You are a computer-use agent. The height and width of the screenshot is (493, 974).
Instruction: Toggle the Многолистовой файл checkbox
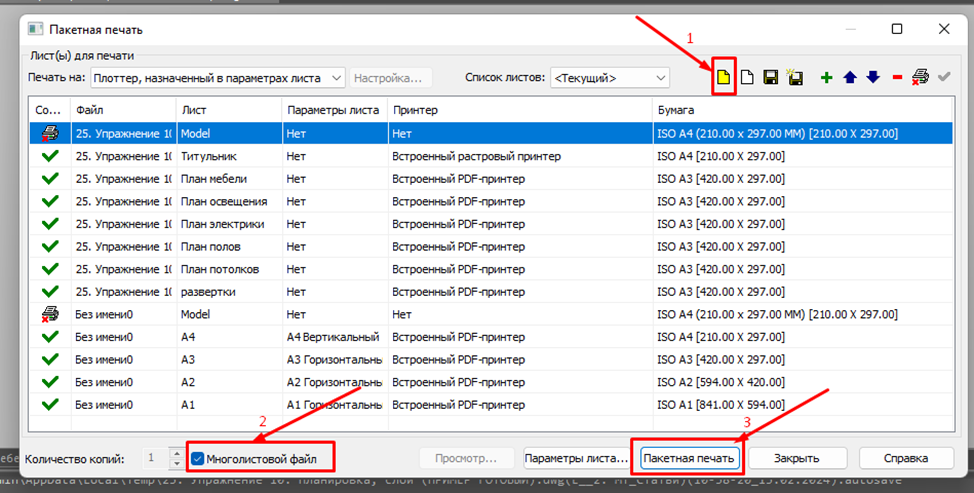coord(198,459)
